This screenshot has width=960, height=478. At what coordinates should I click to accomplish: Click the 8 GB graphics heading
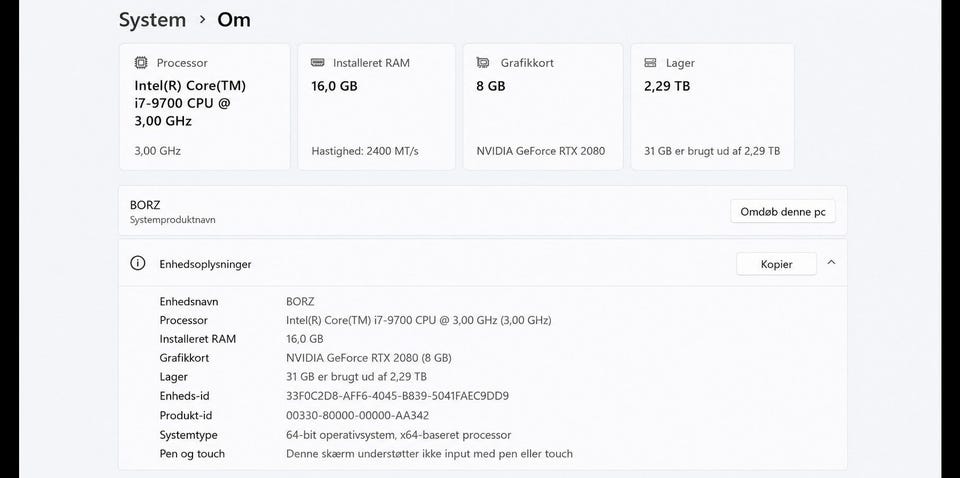tap(491, 86)
